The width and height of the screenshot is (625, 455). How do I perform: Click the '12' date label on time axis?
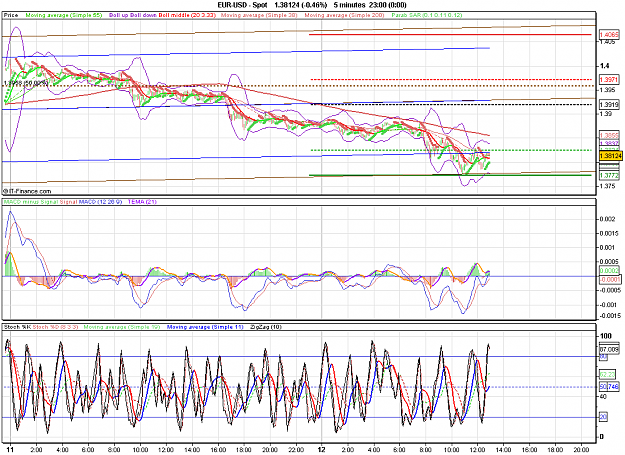[x=321, y=450]
